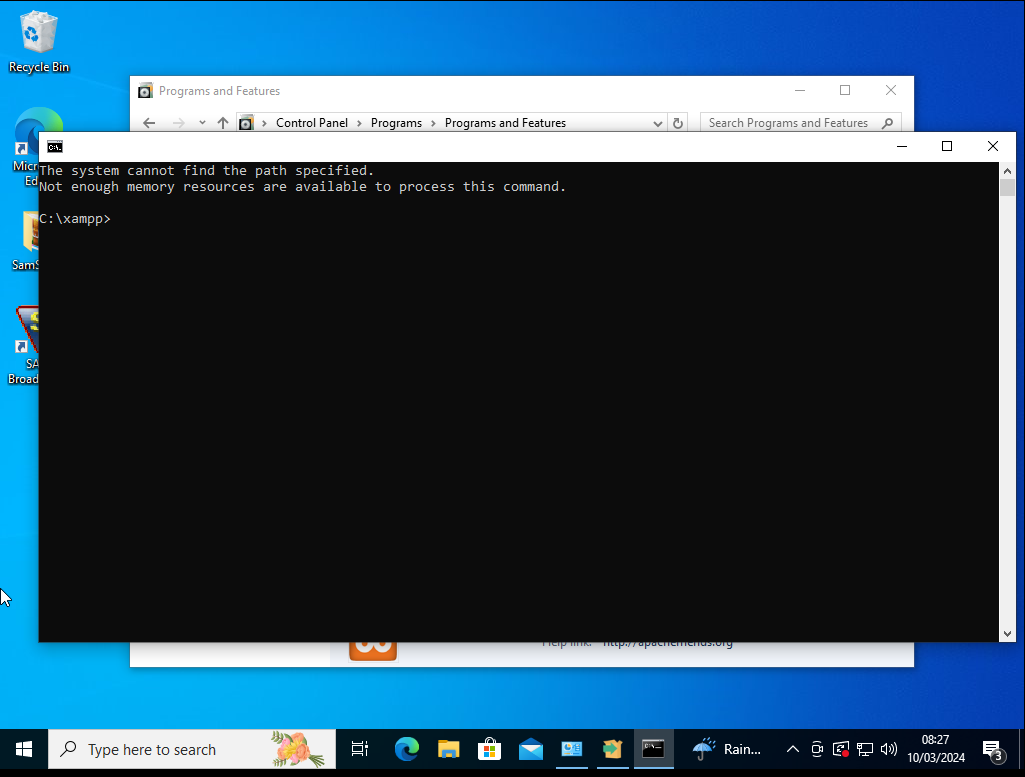
Task: Click the Task View icon
Action: point(360,749)
